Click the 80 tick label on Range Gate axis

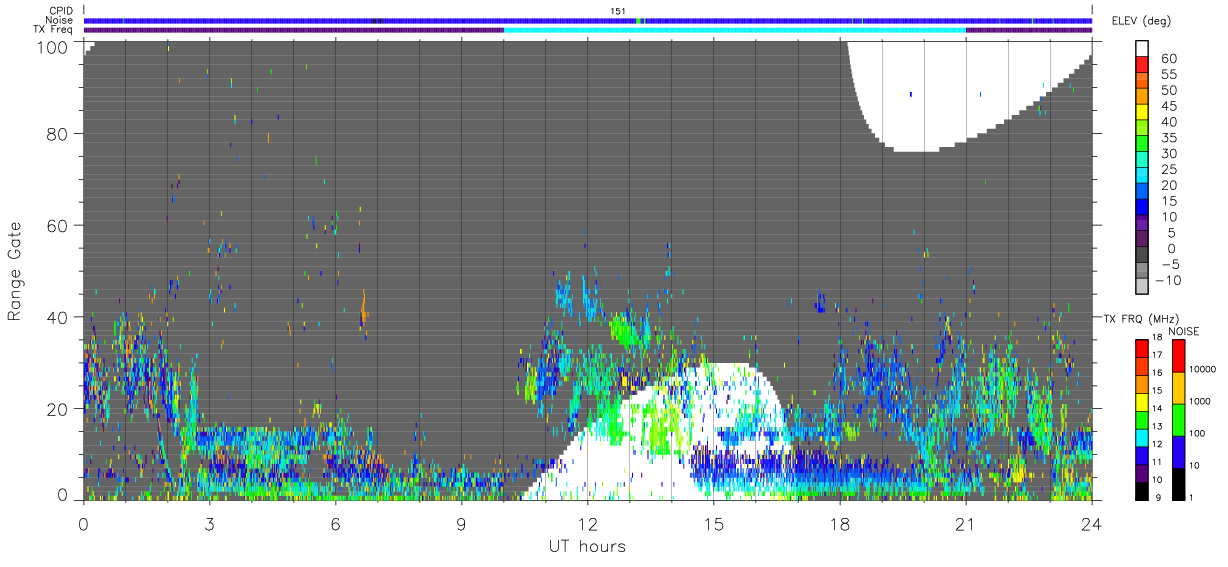58,135
